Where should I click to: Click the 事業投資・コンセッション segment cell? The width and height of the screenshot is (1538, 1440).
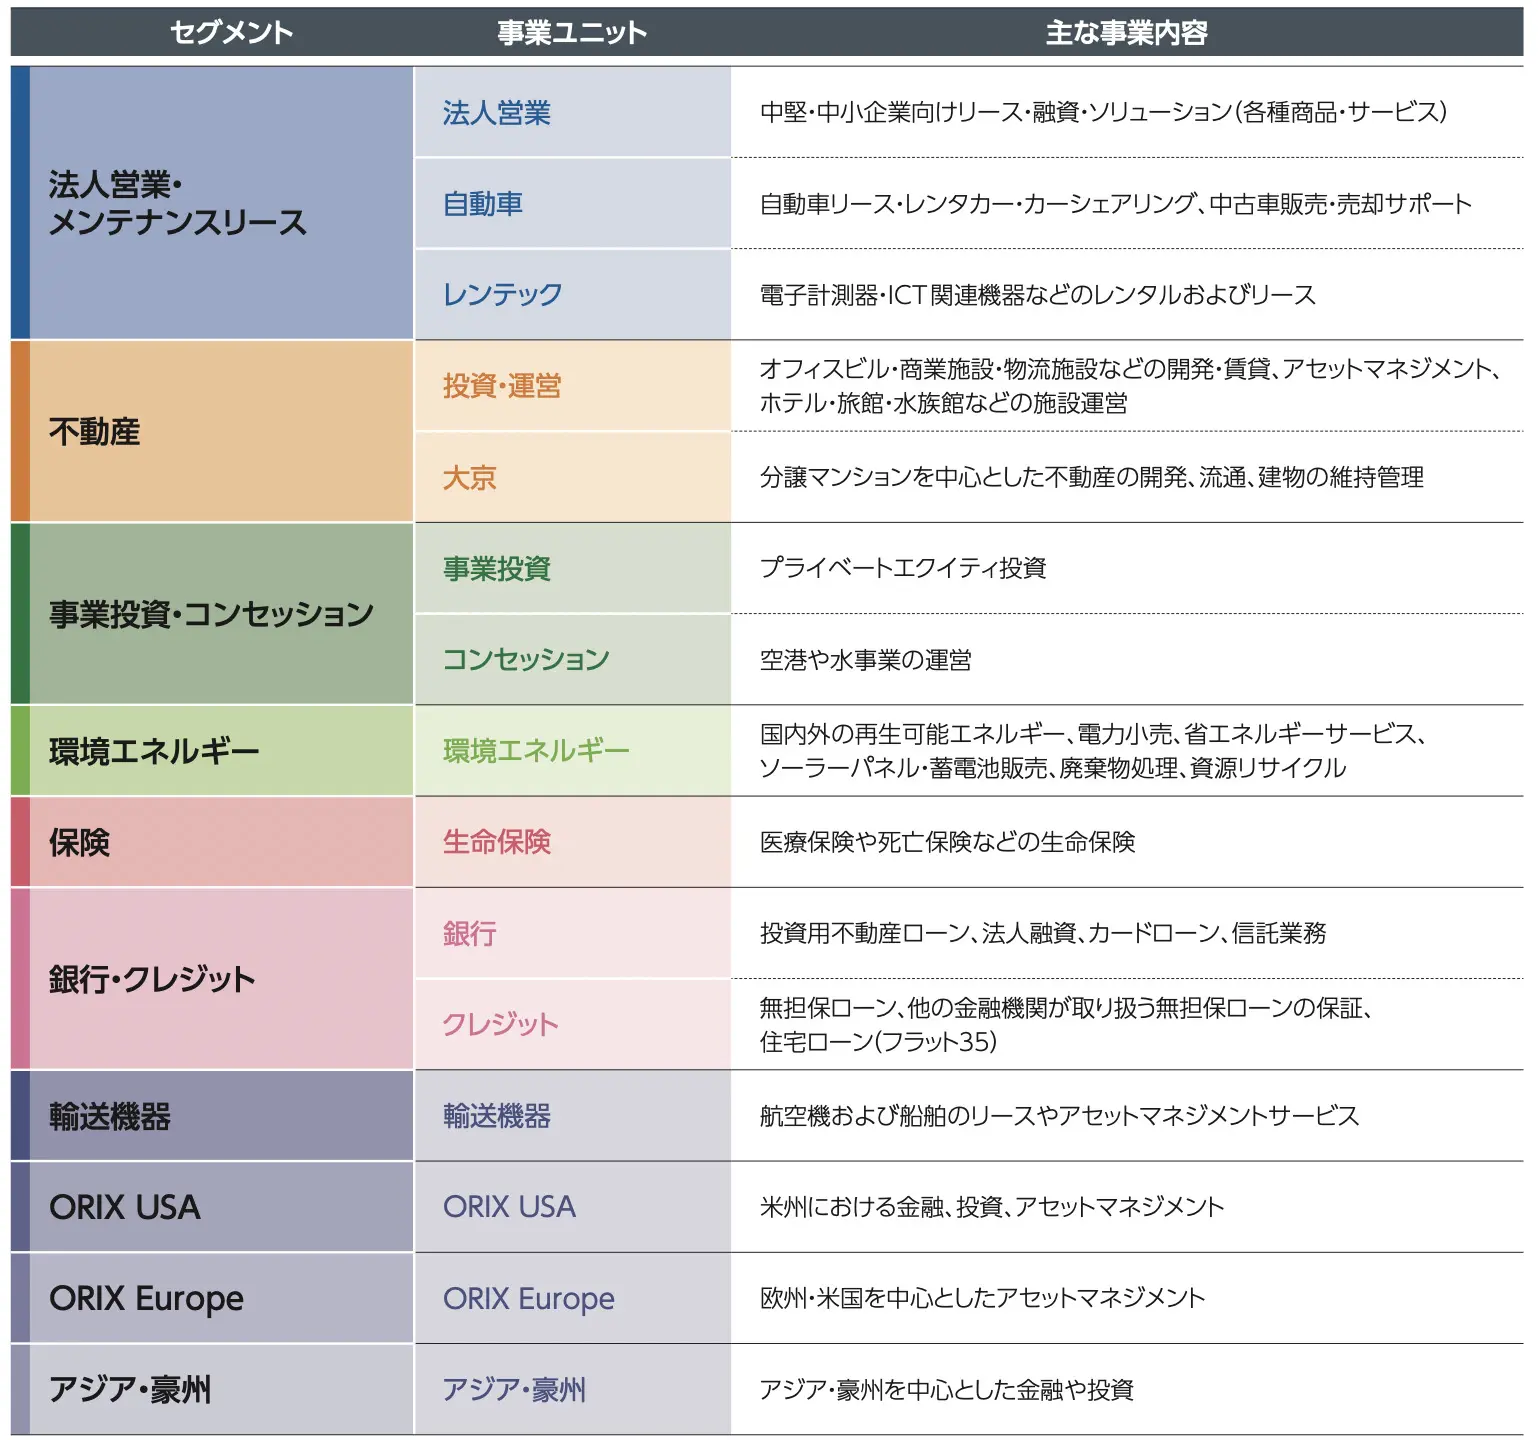[220, 614]
